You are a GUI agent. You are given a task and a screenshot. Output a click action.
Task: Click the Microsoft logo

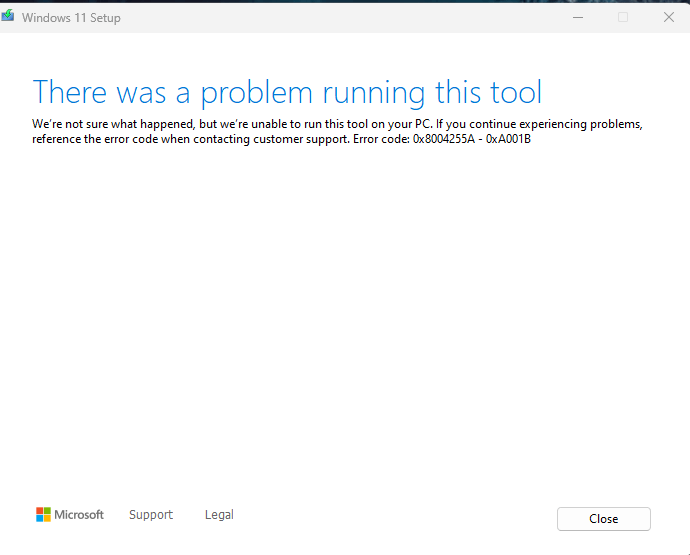[x=70, y=515]
